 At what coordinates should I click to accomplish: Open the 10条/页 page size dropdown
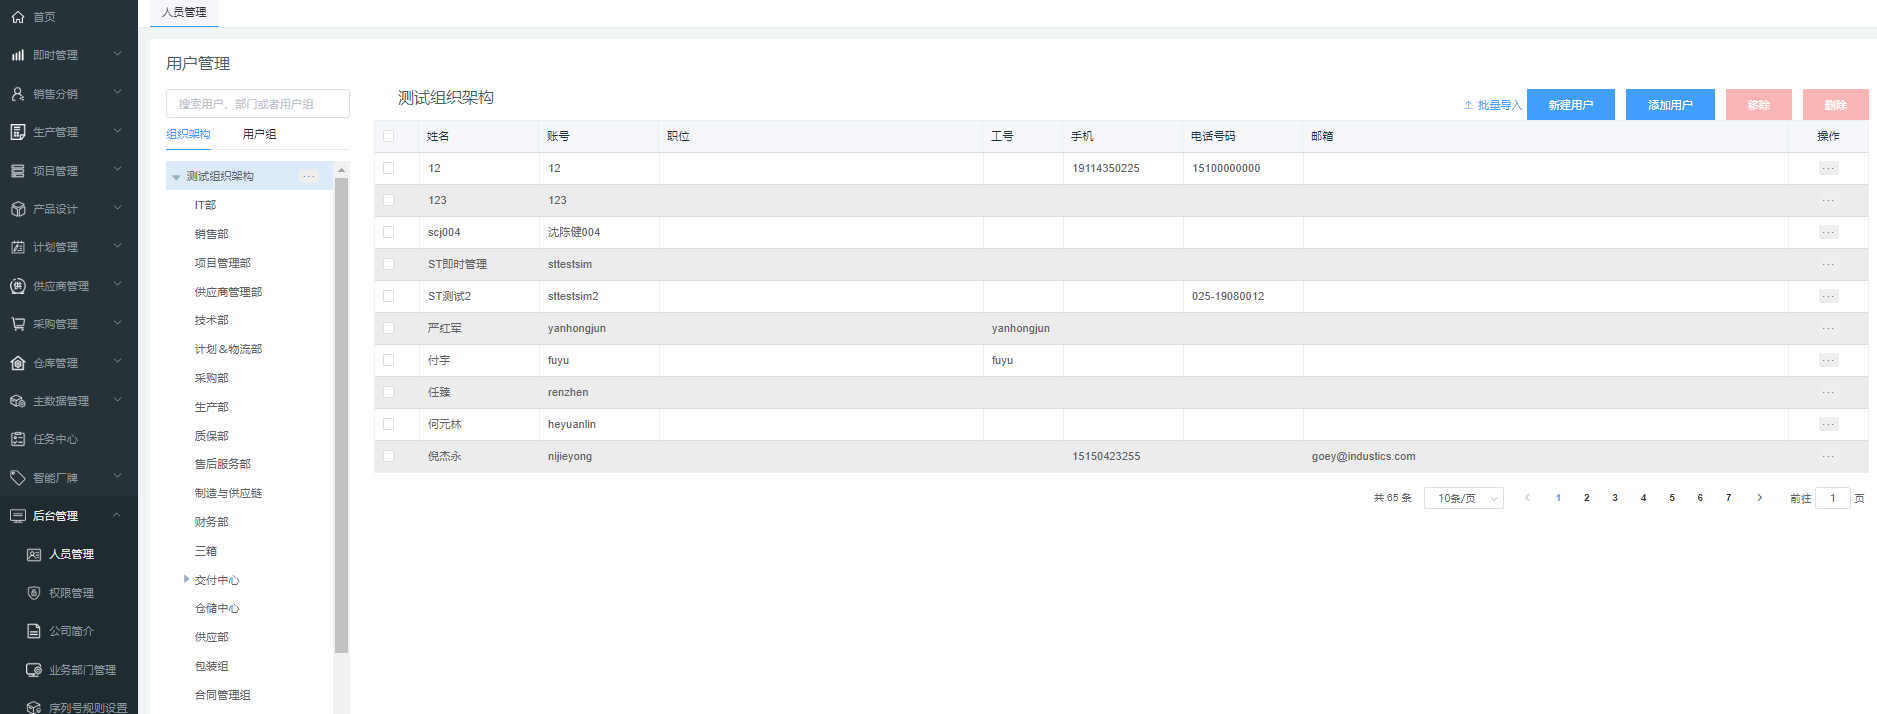point(1463,498)
